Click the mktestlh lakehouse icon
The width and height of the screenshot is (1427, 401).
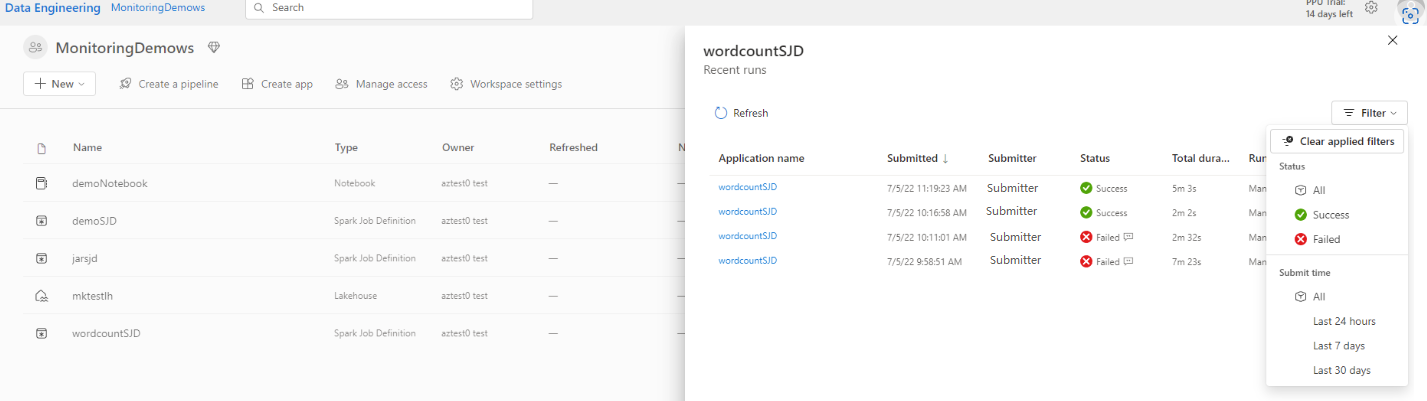point(41,296)
